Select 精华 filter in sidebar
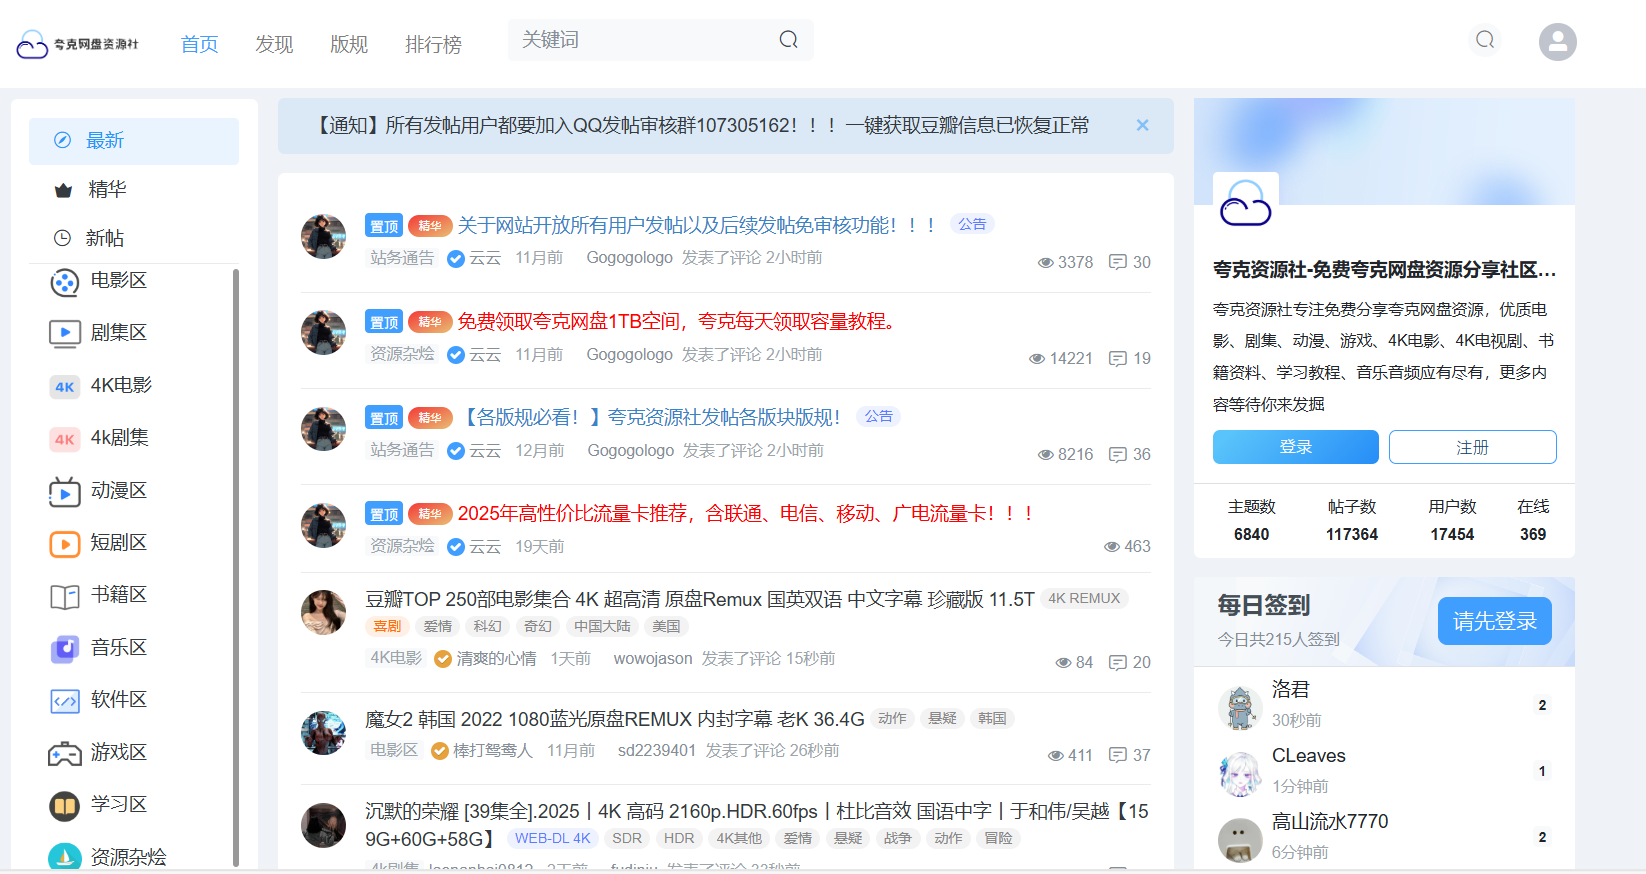This screenshot has height=874, width=1646. tap(107, 189)
